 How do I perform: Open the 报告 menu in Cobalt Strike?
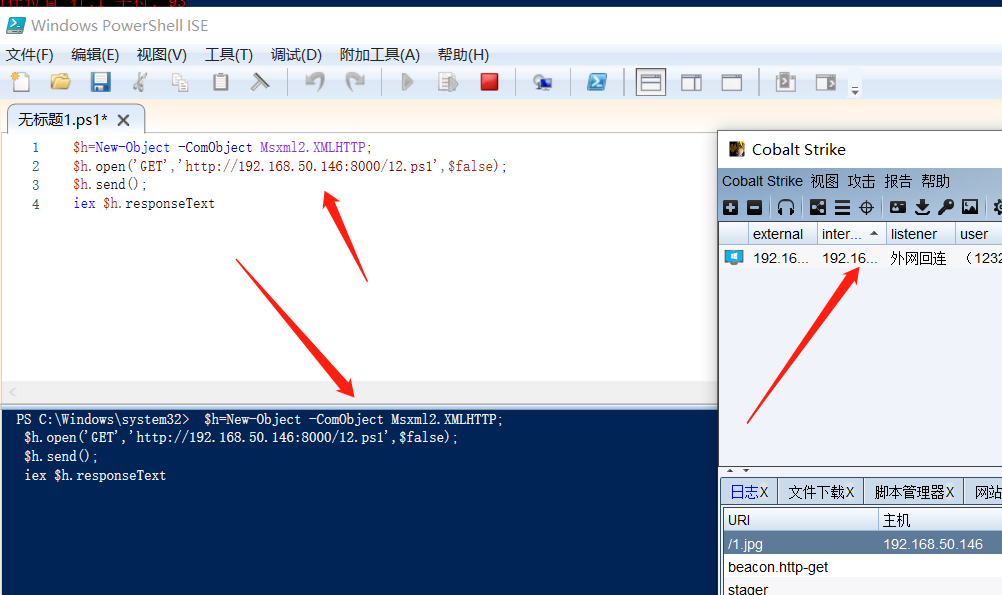click(898, 182)
